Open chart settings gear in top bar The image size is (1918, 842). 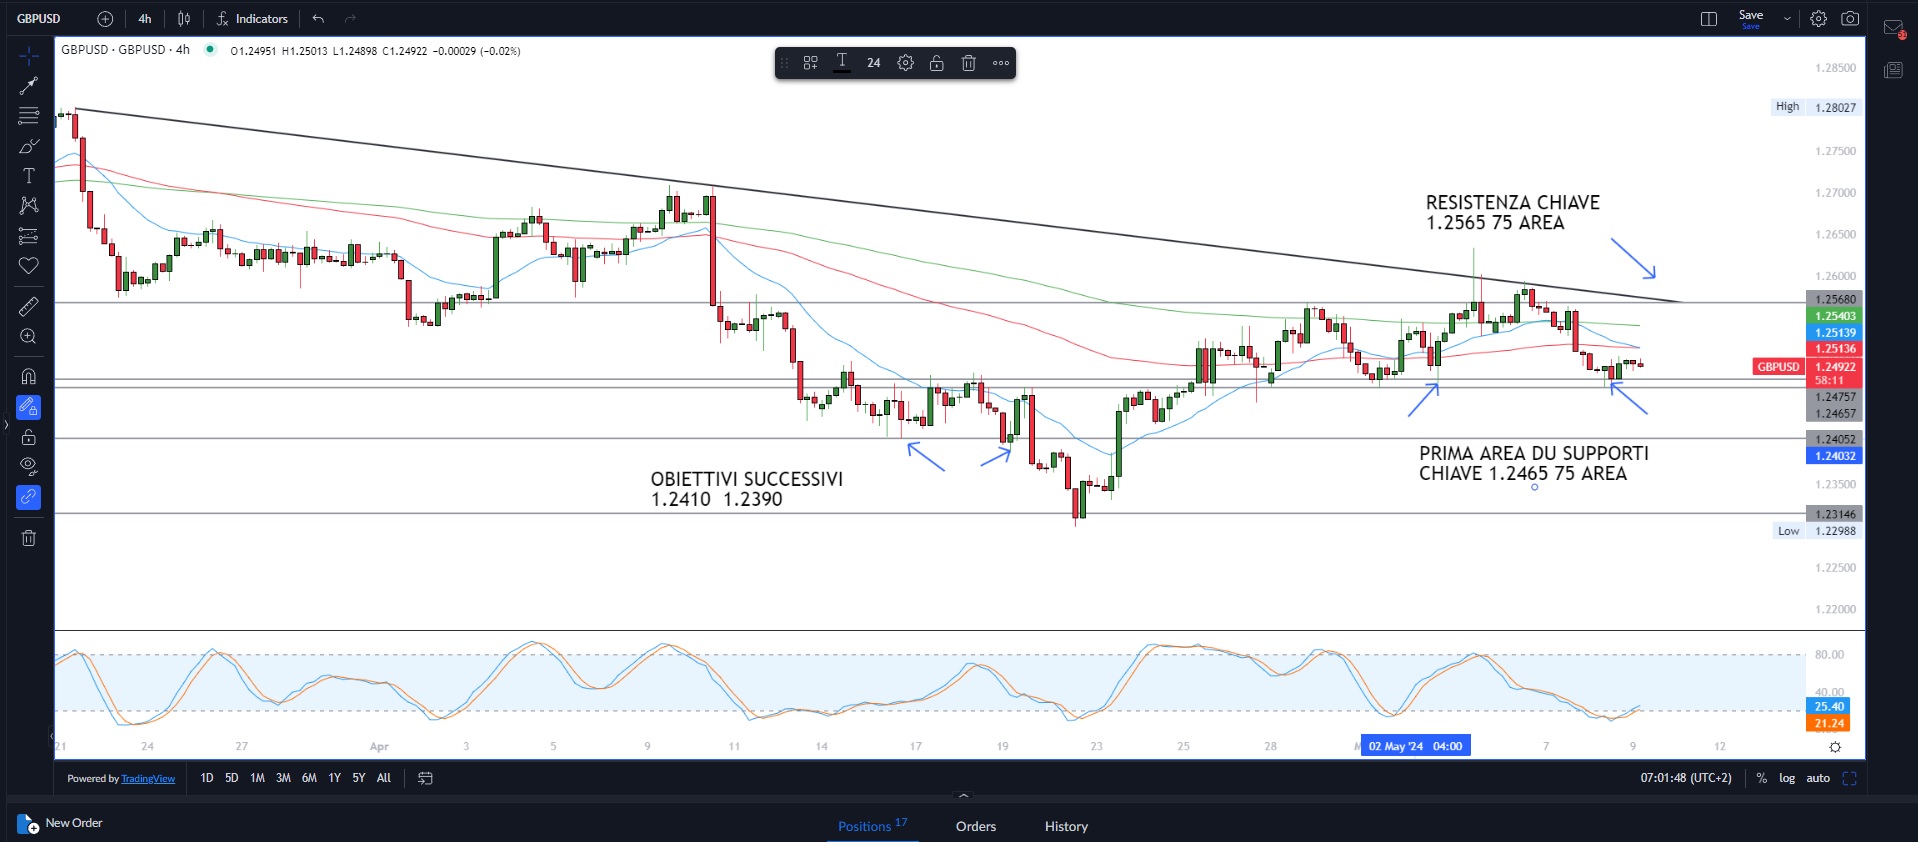[1818, 19]
